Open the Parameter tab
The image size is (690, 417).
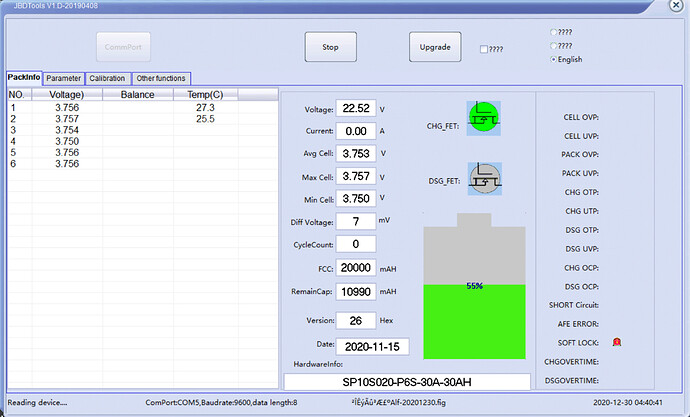pos(64,78)
